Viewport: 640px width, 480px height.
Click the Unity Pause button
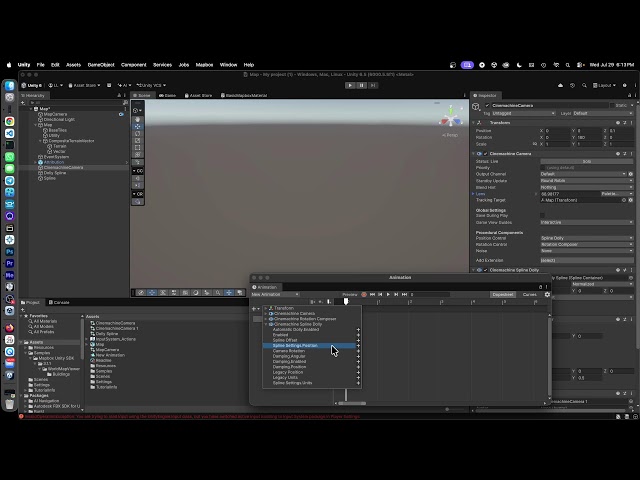pyautogui.click(x=362, y=85)
